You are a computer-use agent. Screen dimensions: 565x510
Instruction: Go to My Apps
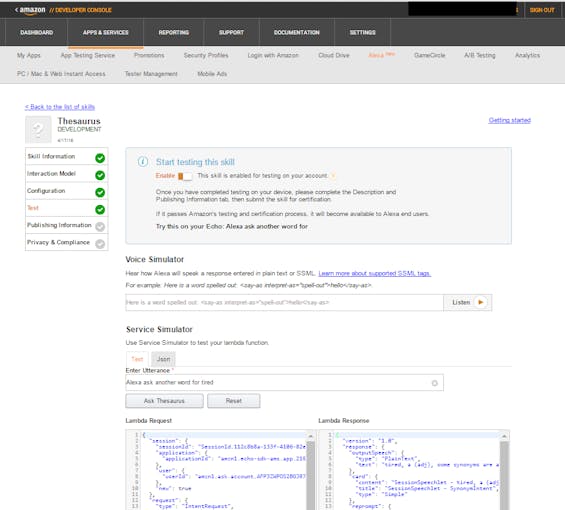(x=29, y=55)
